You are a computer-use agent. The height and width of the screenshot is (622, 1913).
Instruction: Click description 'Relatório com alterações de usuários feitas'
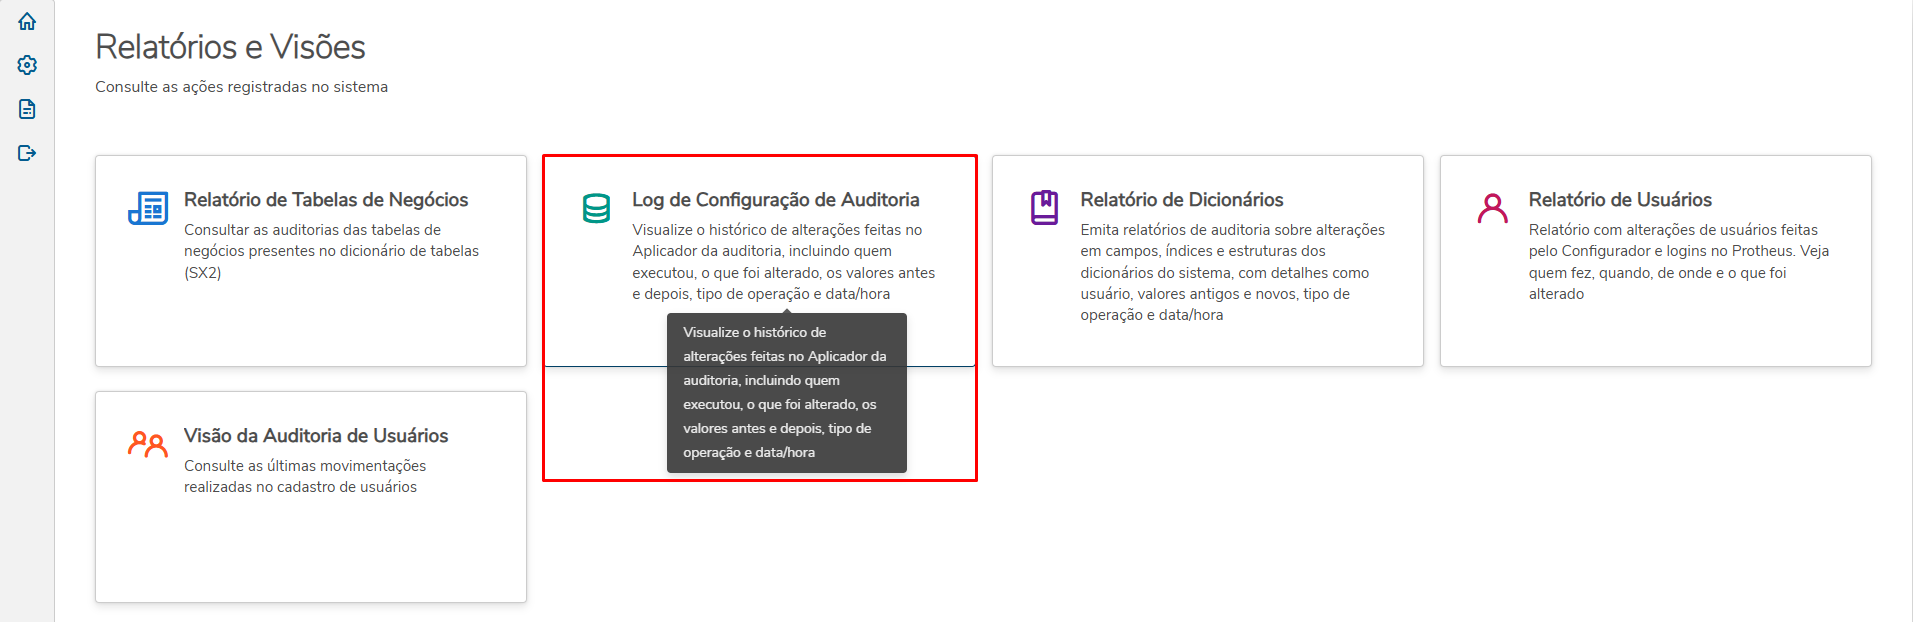coord(1678,261)
